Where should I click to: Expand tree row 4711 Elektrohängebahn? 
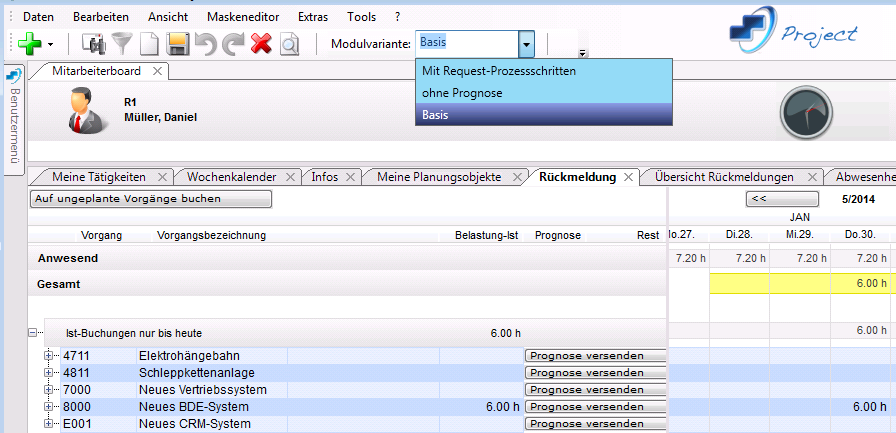(x=48, y=356)
